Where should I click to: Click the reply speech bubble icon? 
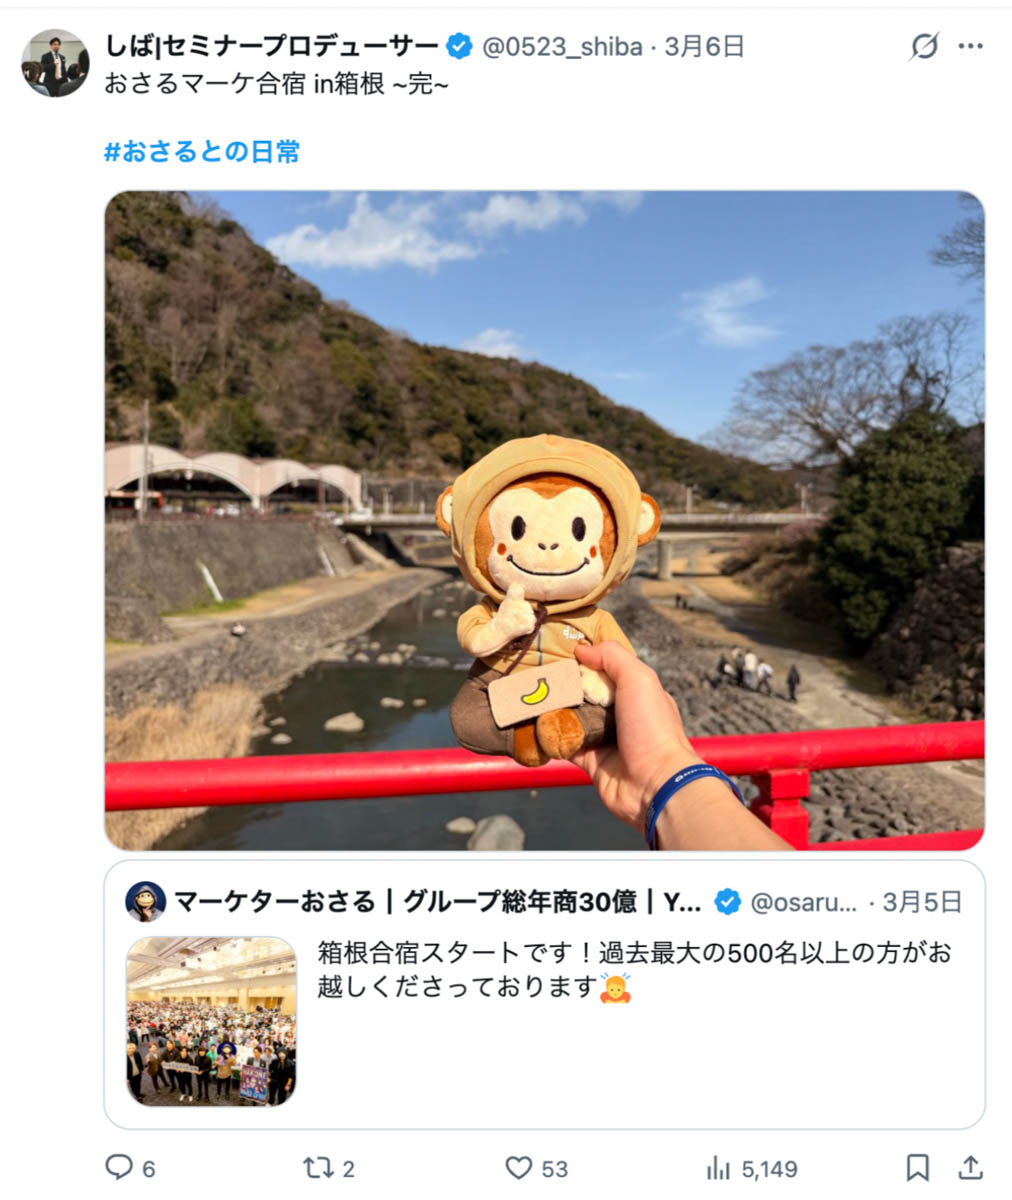(x=119, y=1167)
